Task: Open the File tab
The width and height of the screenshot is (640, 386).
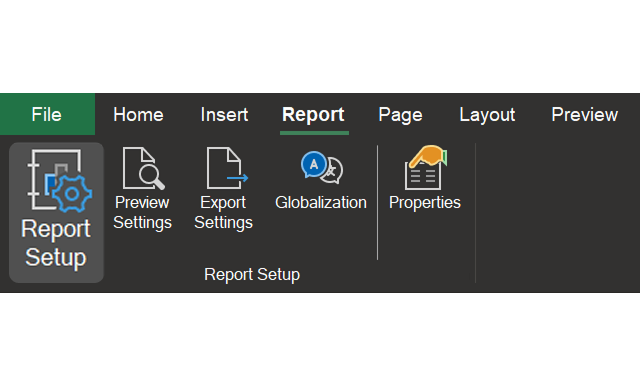Action: click(47, 114)
